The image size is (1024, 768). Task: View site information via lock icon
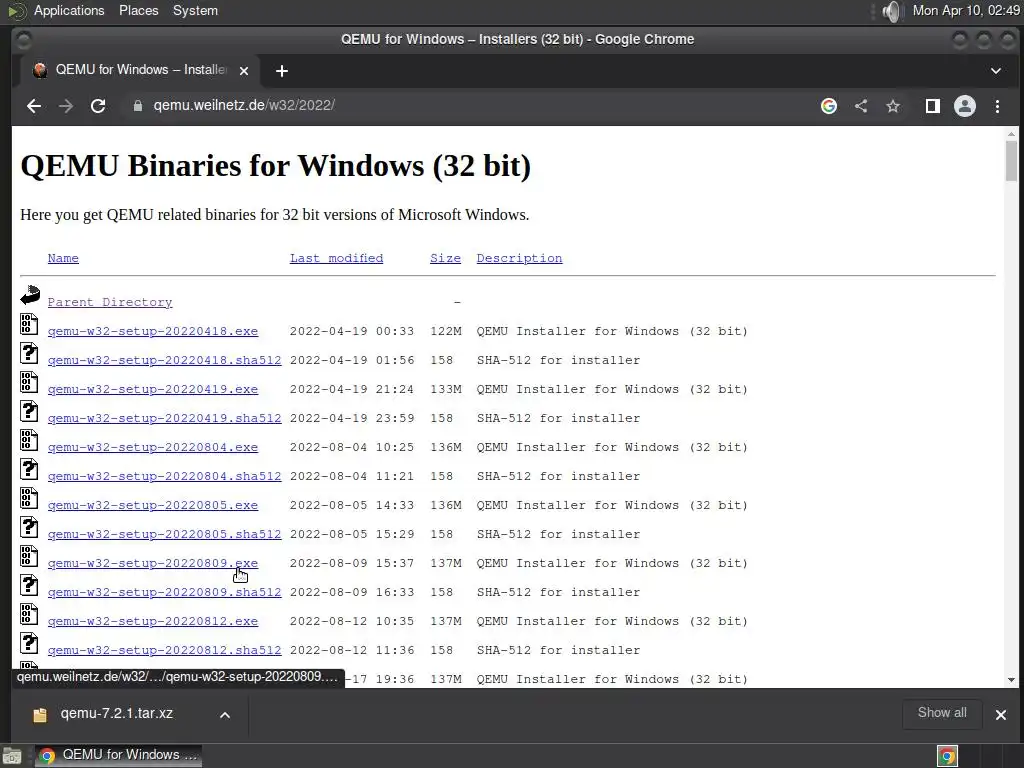click(x=138, y=106)
